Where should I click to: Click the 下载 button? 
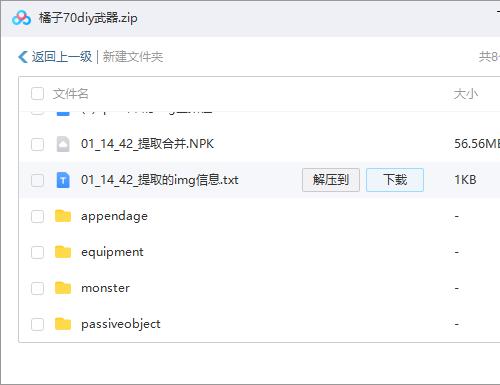(x=395, y=180)
